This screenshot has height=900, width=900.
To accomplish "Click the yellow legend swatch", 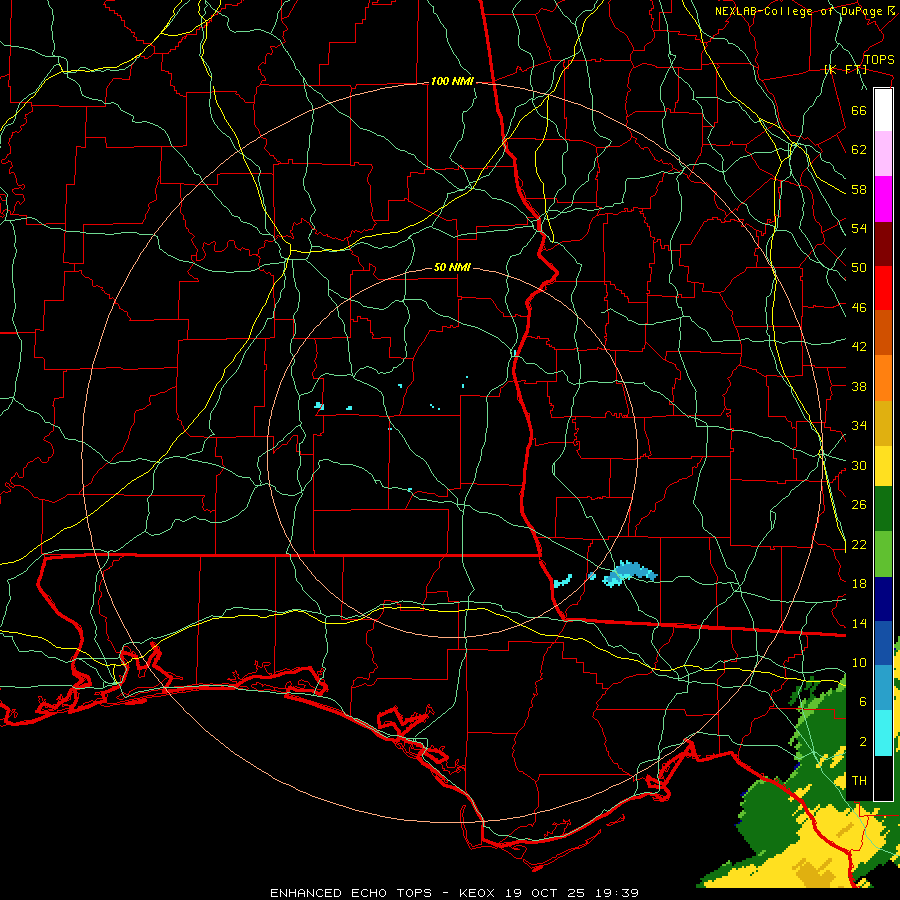I will (883, 465).
